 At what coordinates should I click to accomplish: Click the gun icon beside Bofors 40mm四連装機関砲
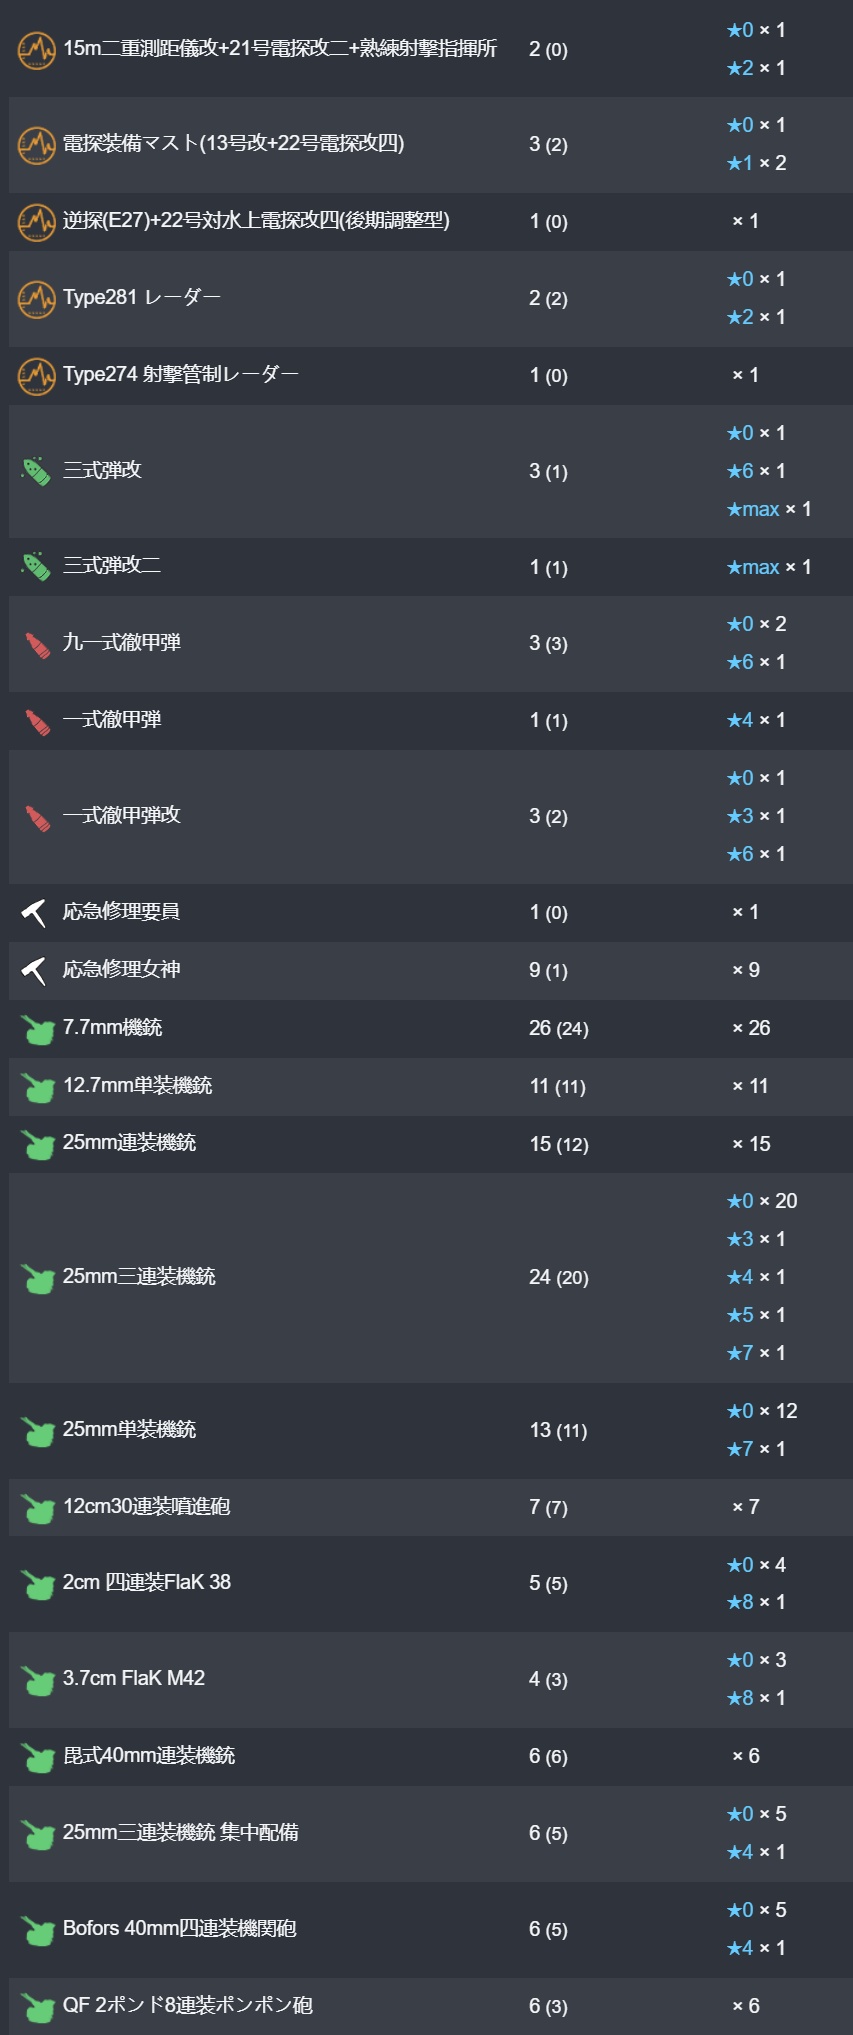click(x=38, y=1930)
